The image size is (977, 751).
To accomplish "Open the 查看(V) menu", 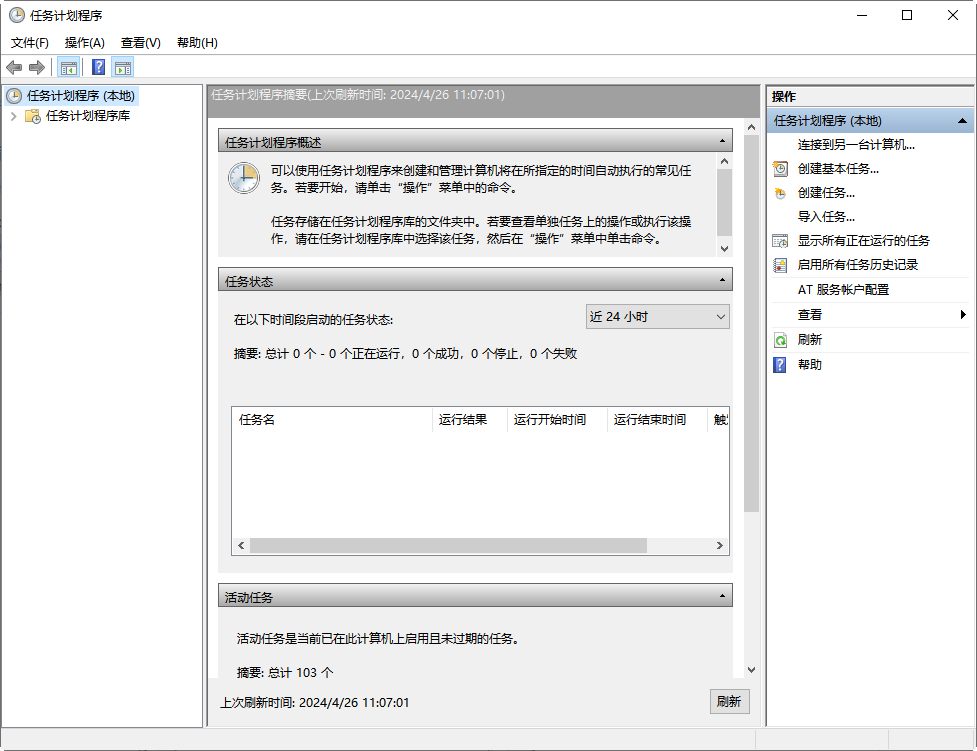I will click(x=140, y=42).
